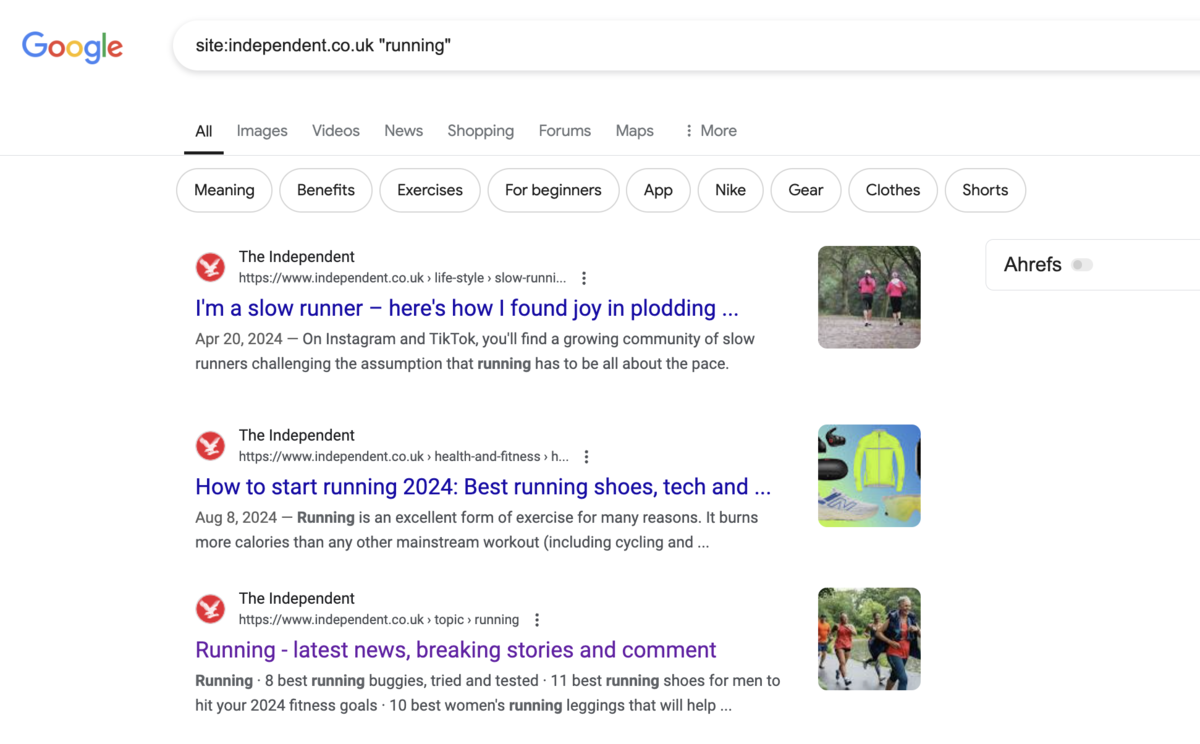This screenshot has height=744, width=1200.
Task: Click The Independent favicon on slow runner result
Action: pos(210,267)
